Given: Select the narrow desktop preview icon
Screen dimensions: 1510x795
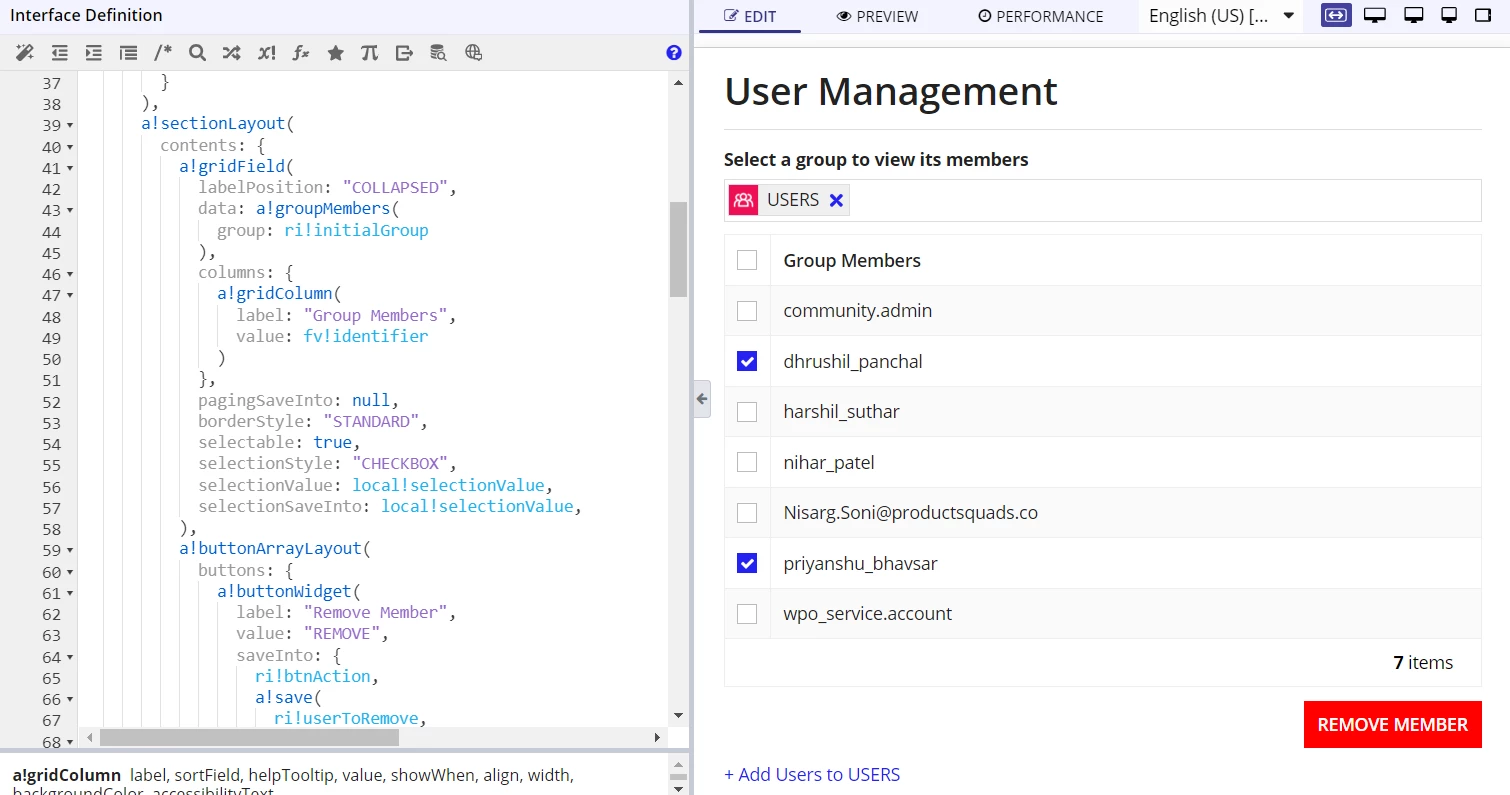Looking at the screenshot, I should coord(1449,15).
